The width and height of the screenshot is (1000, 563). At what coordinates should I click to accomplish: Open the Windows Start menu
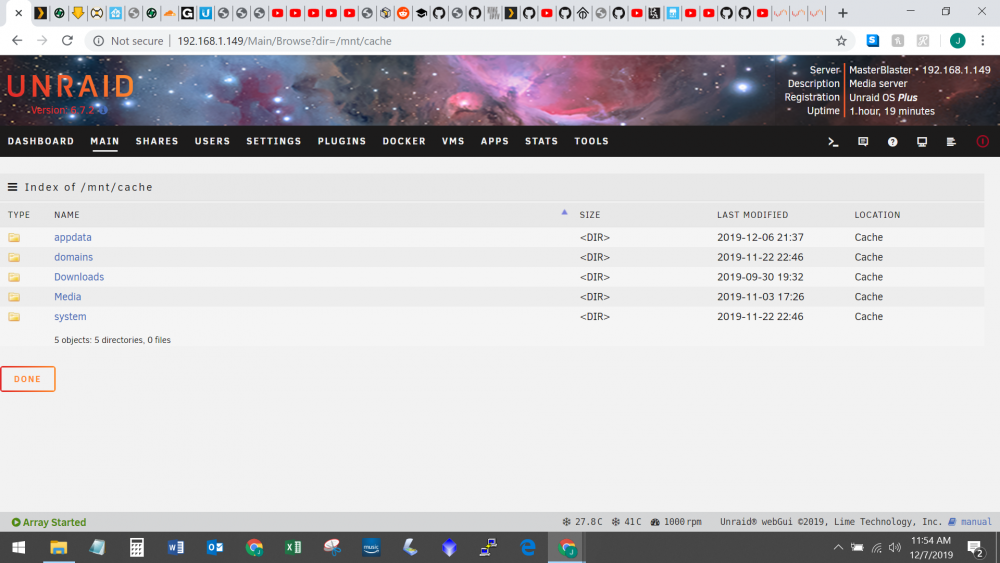pos(18,547)
